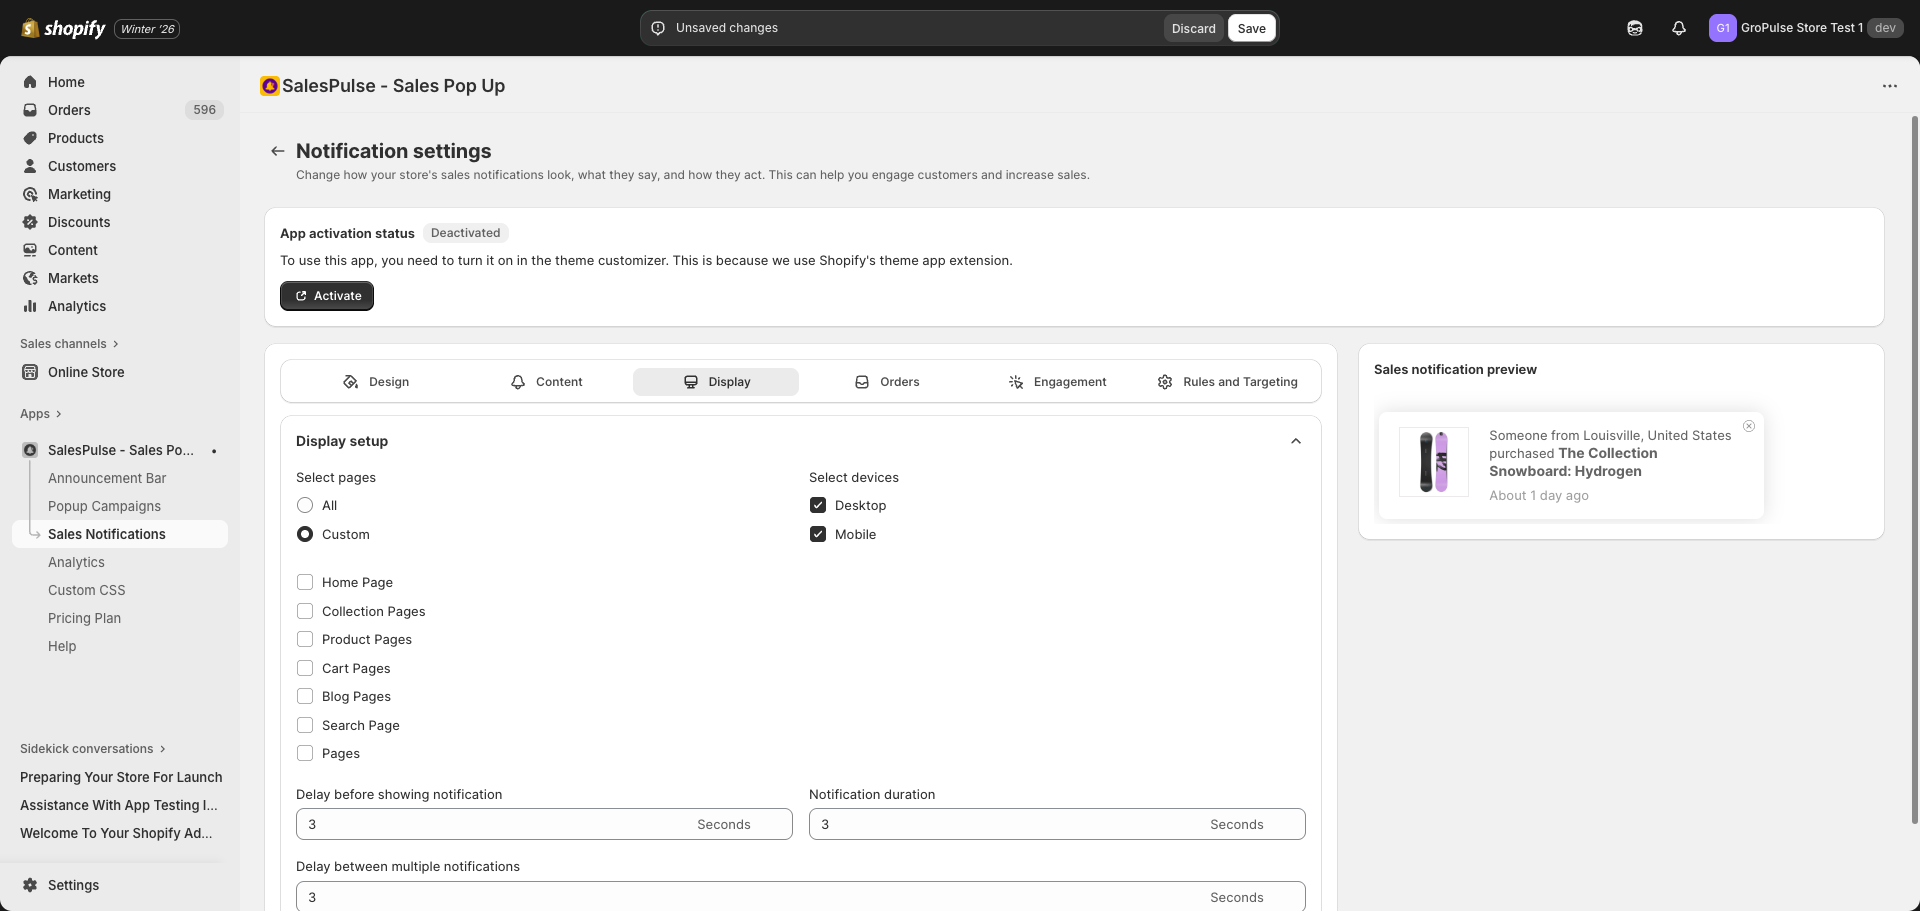The height and width of the screenshot is (911, 1920).
Task: Click the SalesPulse app icon in sidebar
Action: [x=29, y=450]
